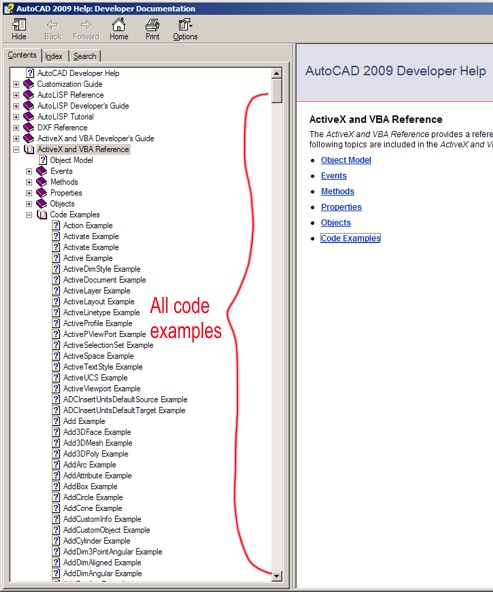The image size is (493, 592).
Task: Click the Print toolbar icon
Action: [x=152, y=25]
